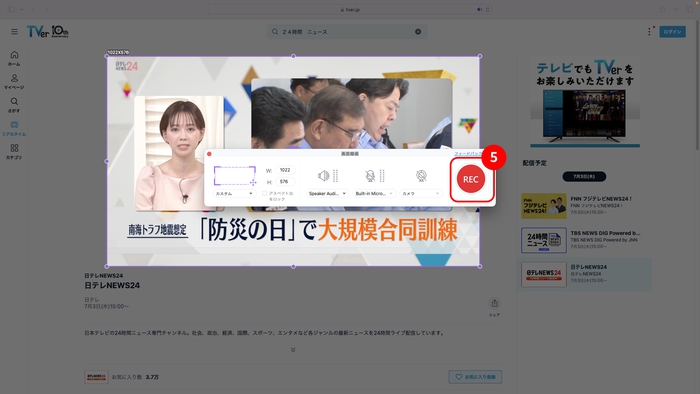The image size is (700, 394).
Task: Open the Built-in Microphone dropdown
Action: click(374, 193)
